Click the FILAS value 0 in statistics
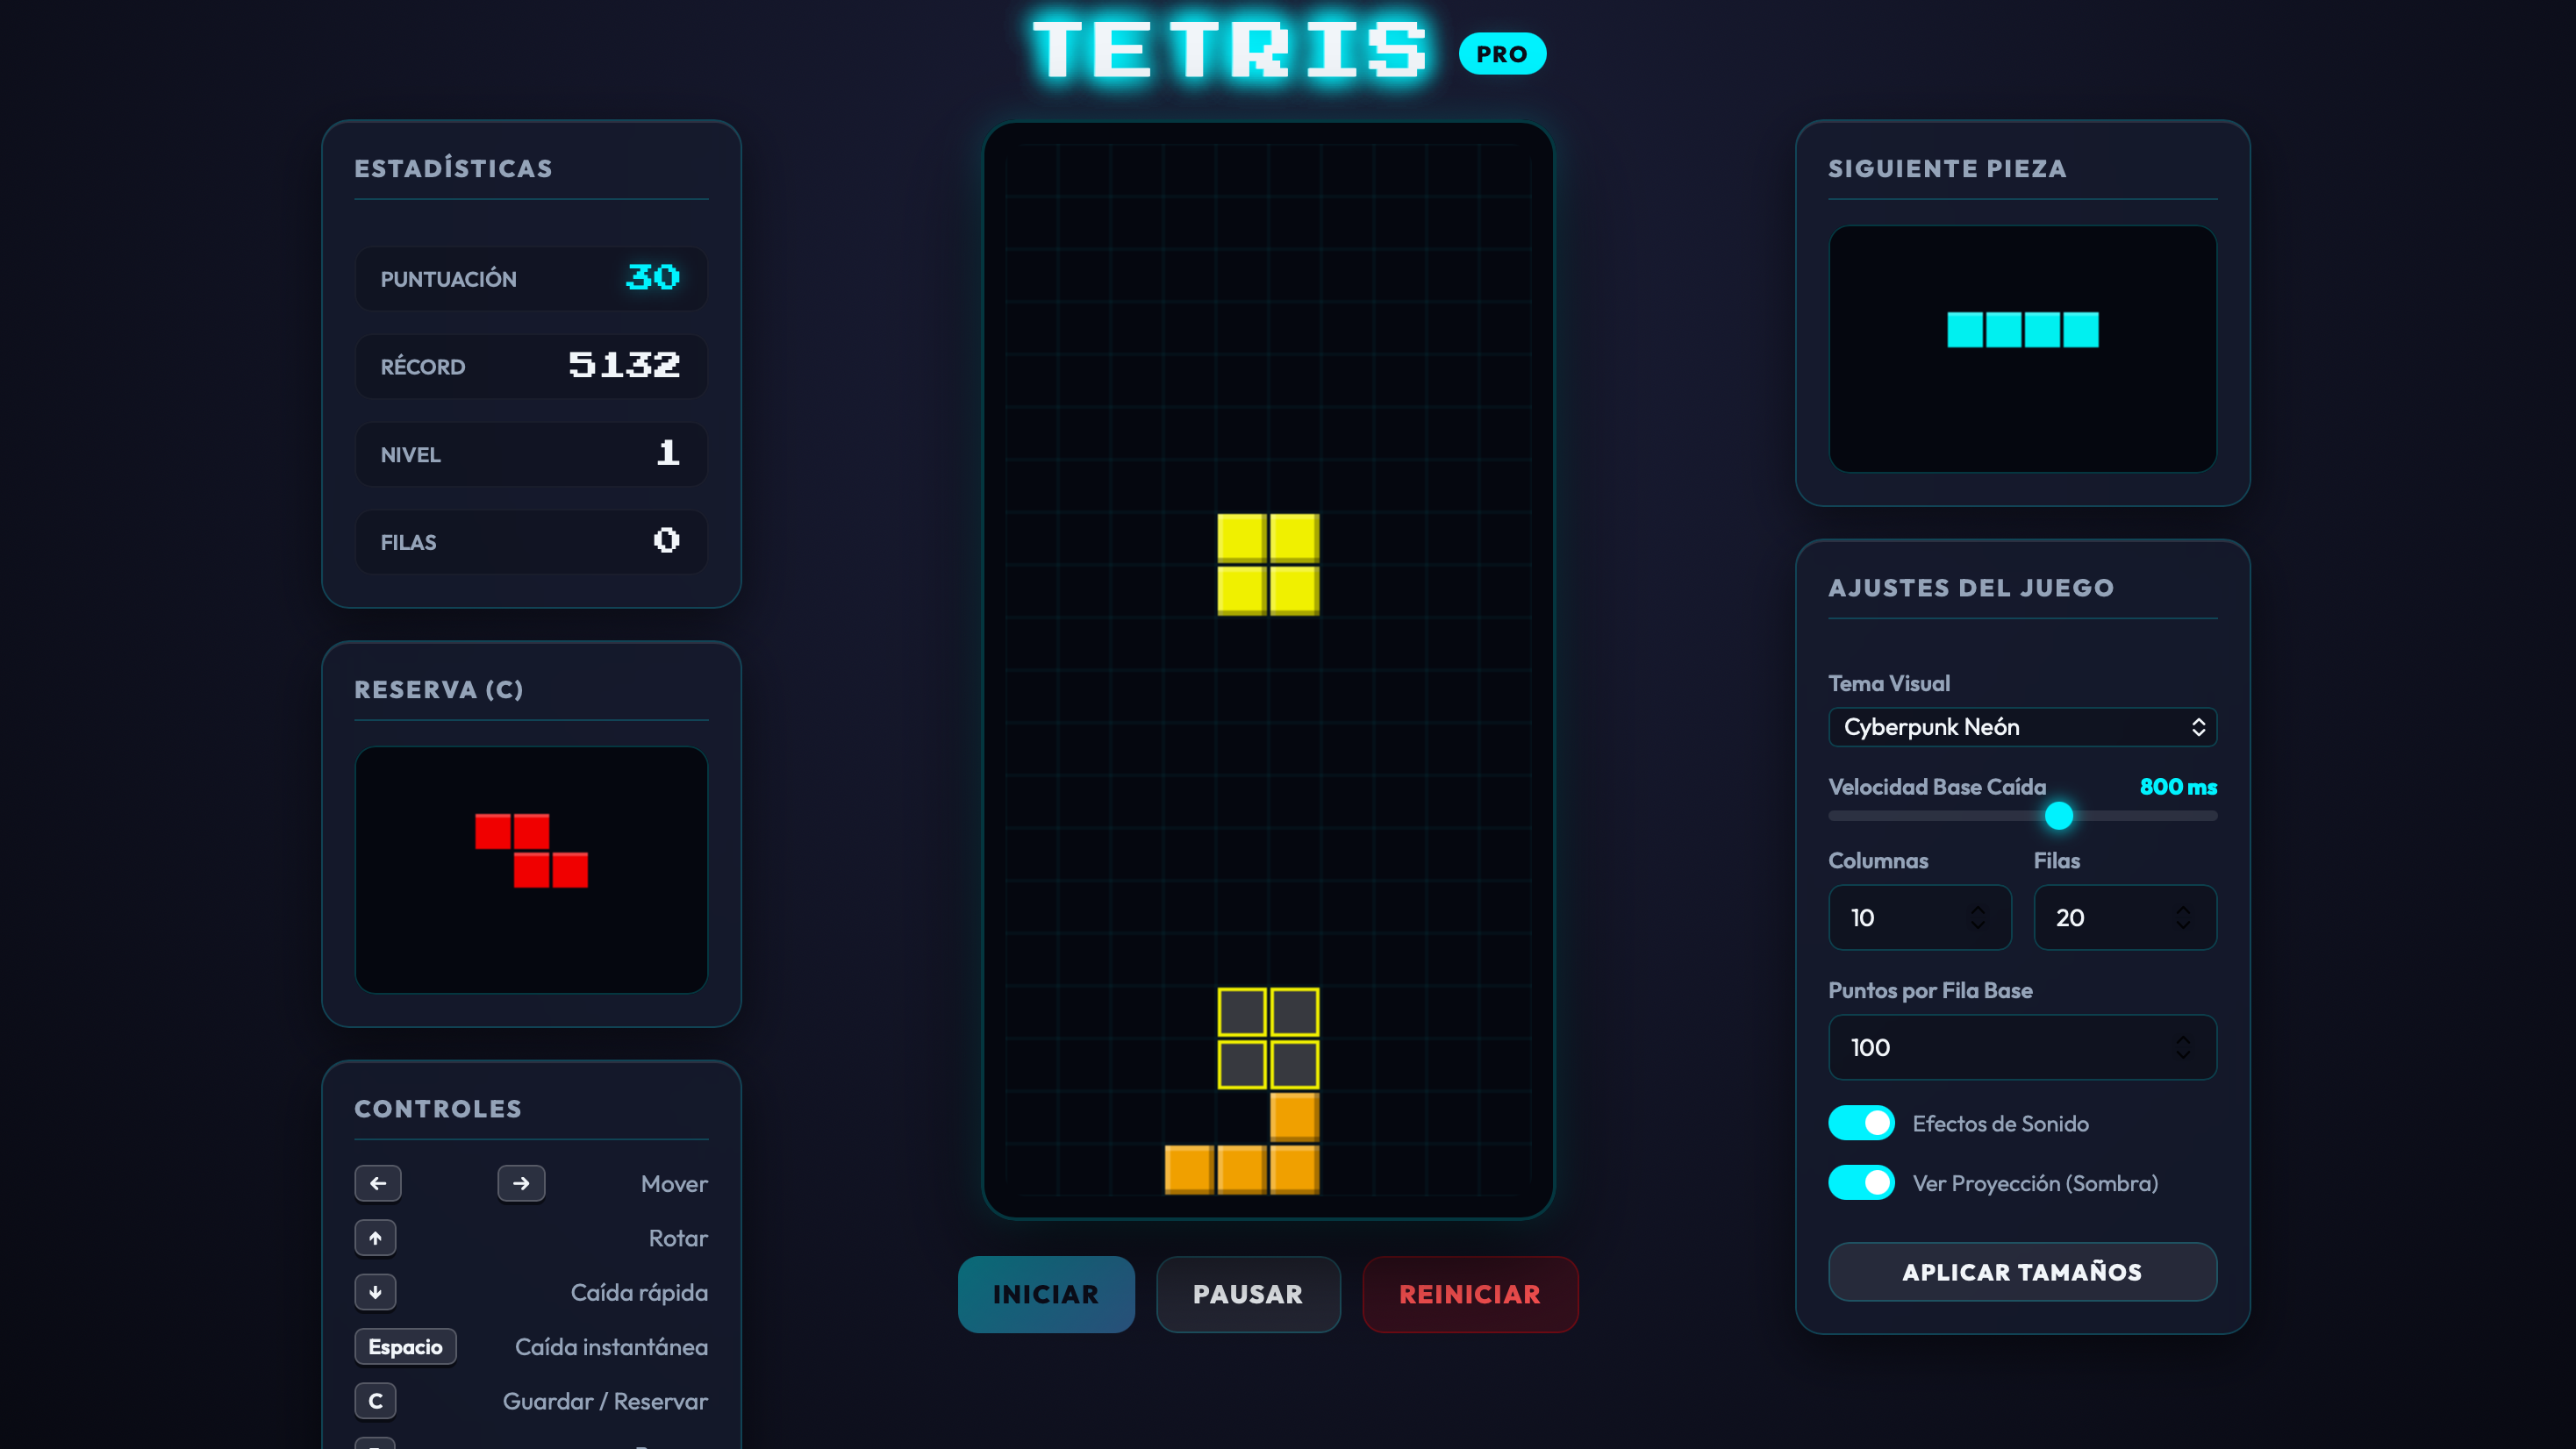This screenshot has height=1449, width=2576. [x=666, y=541]
